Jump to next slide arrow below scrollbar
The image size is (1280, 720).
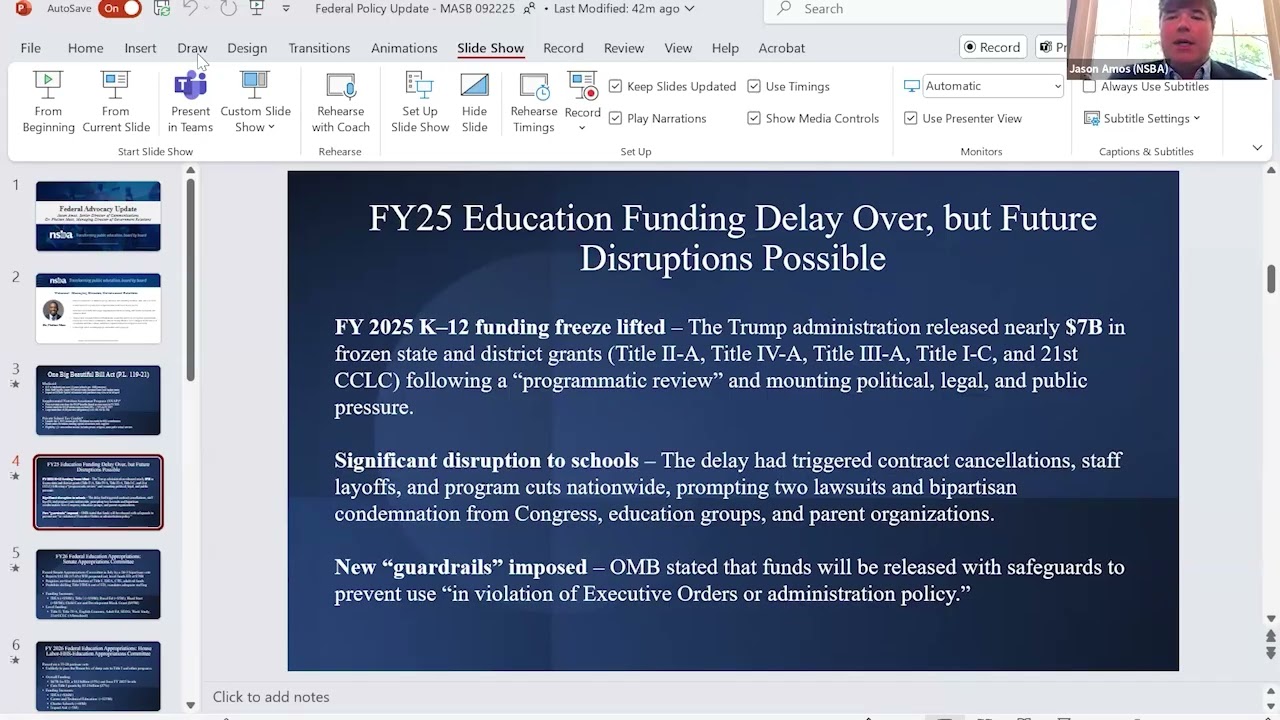click(x=1271, y=654)
